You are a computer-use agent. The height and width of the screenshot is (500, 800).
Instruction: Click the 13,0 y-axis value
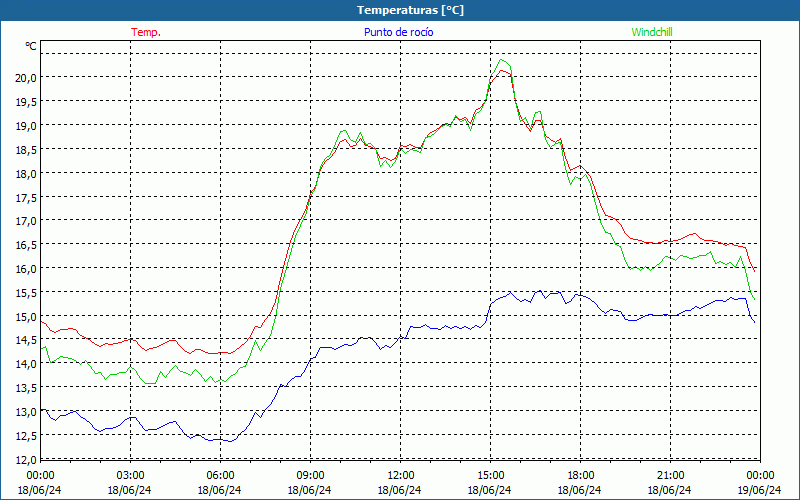pyautogui.click(x=26, y=412)
